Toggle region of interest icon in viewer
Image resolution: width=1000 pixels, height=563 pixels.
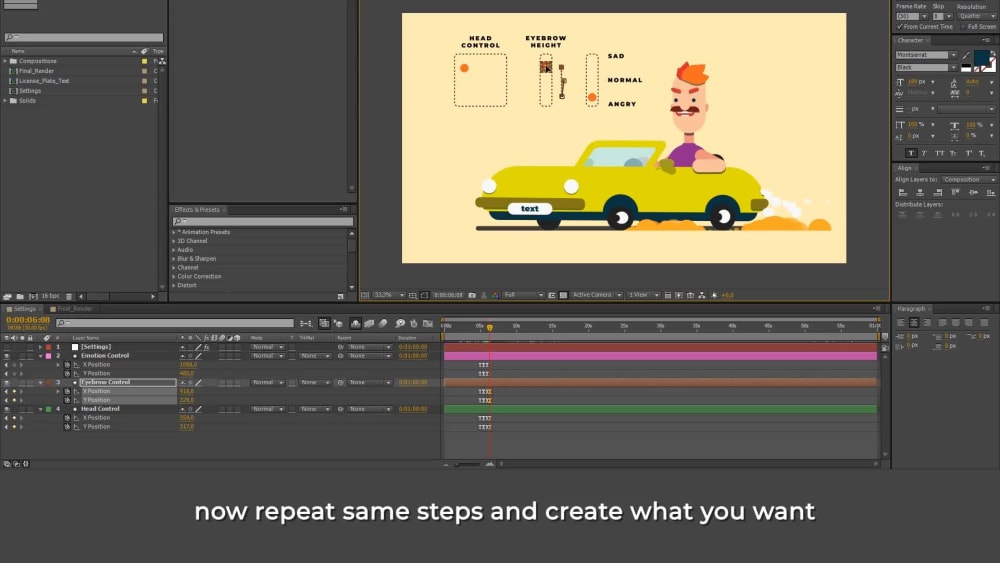click(x=552, y=295)
